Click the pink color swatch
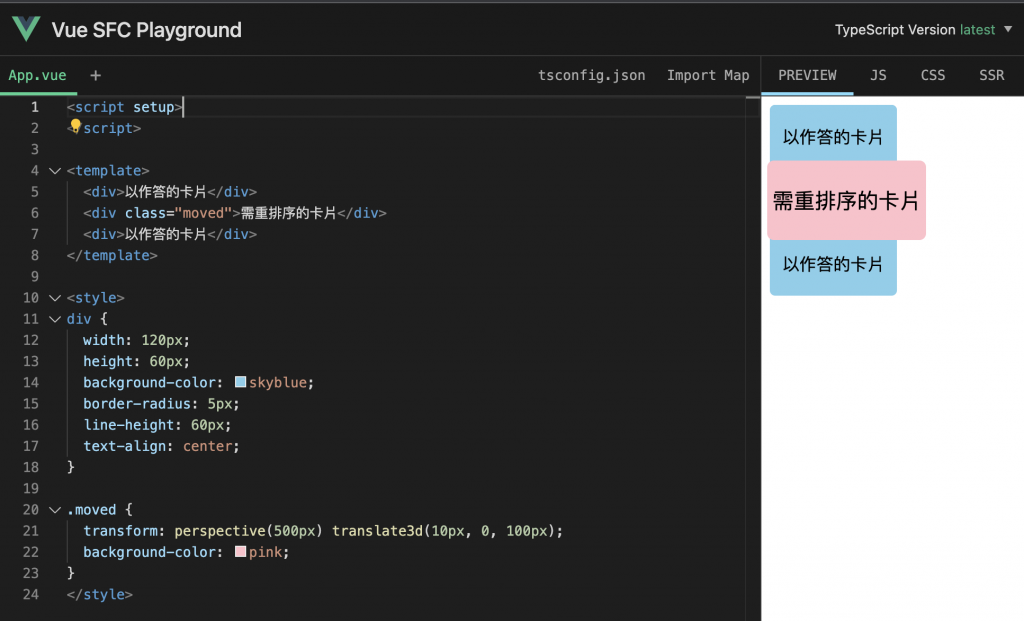The image size is (1024, 621). 241,552
